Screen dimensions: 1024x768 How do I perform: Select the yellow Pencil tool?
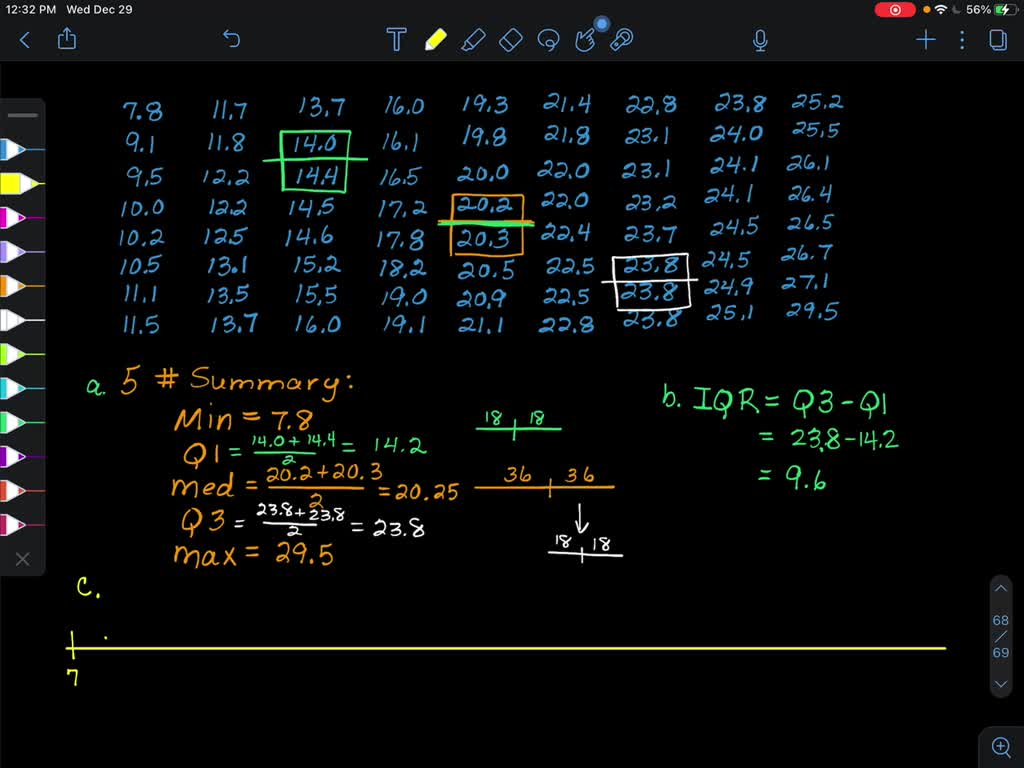point(436,40)
